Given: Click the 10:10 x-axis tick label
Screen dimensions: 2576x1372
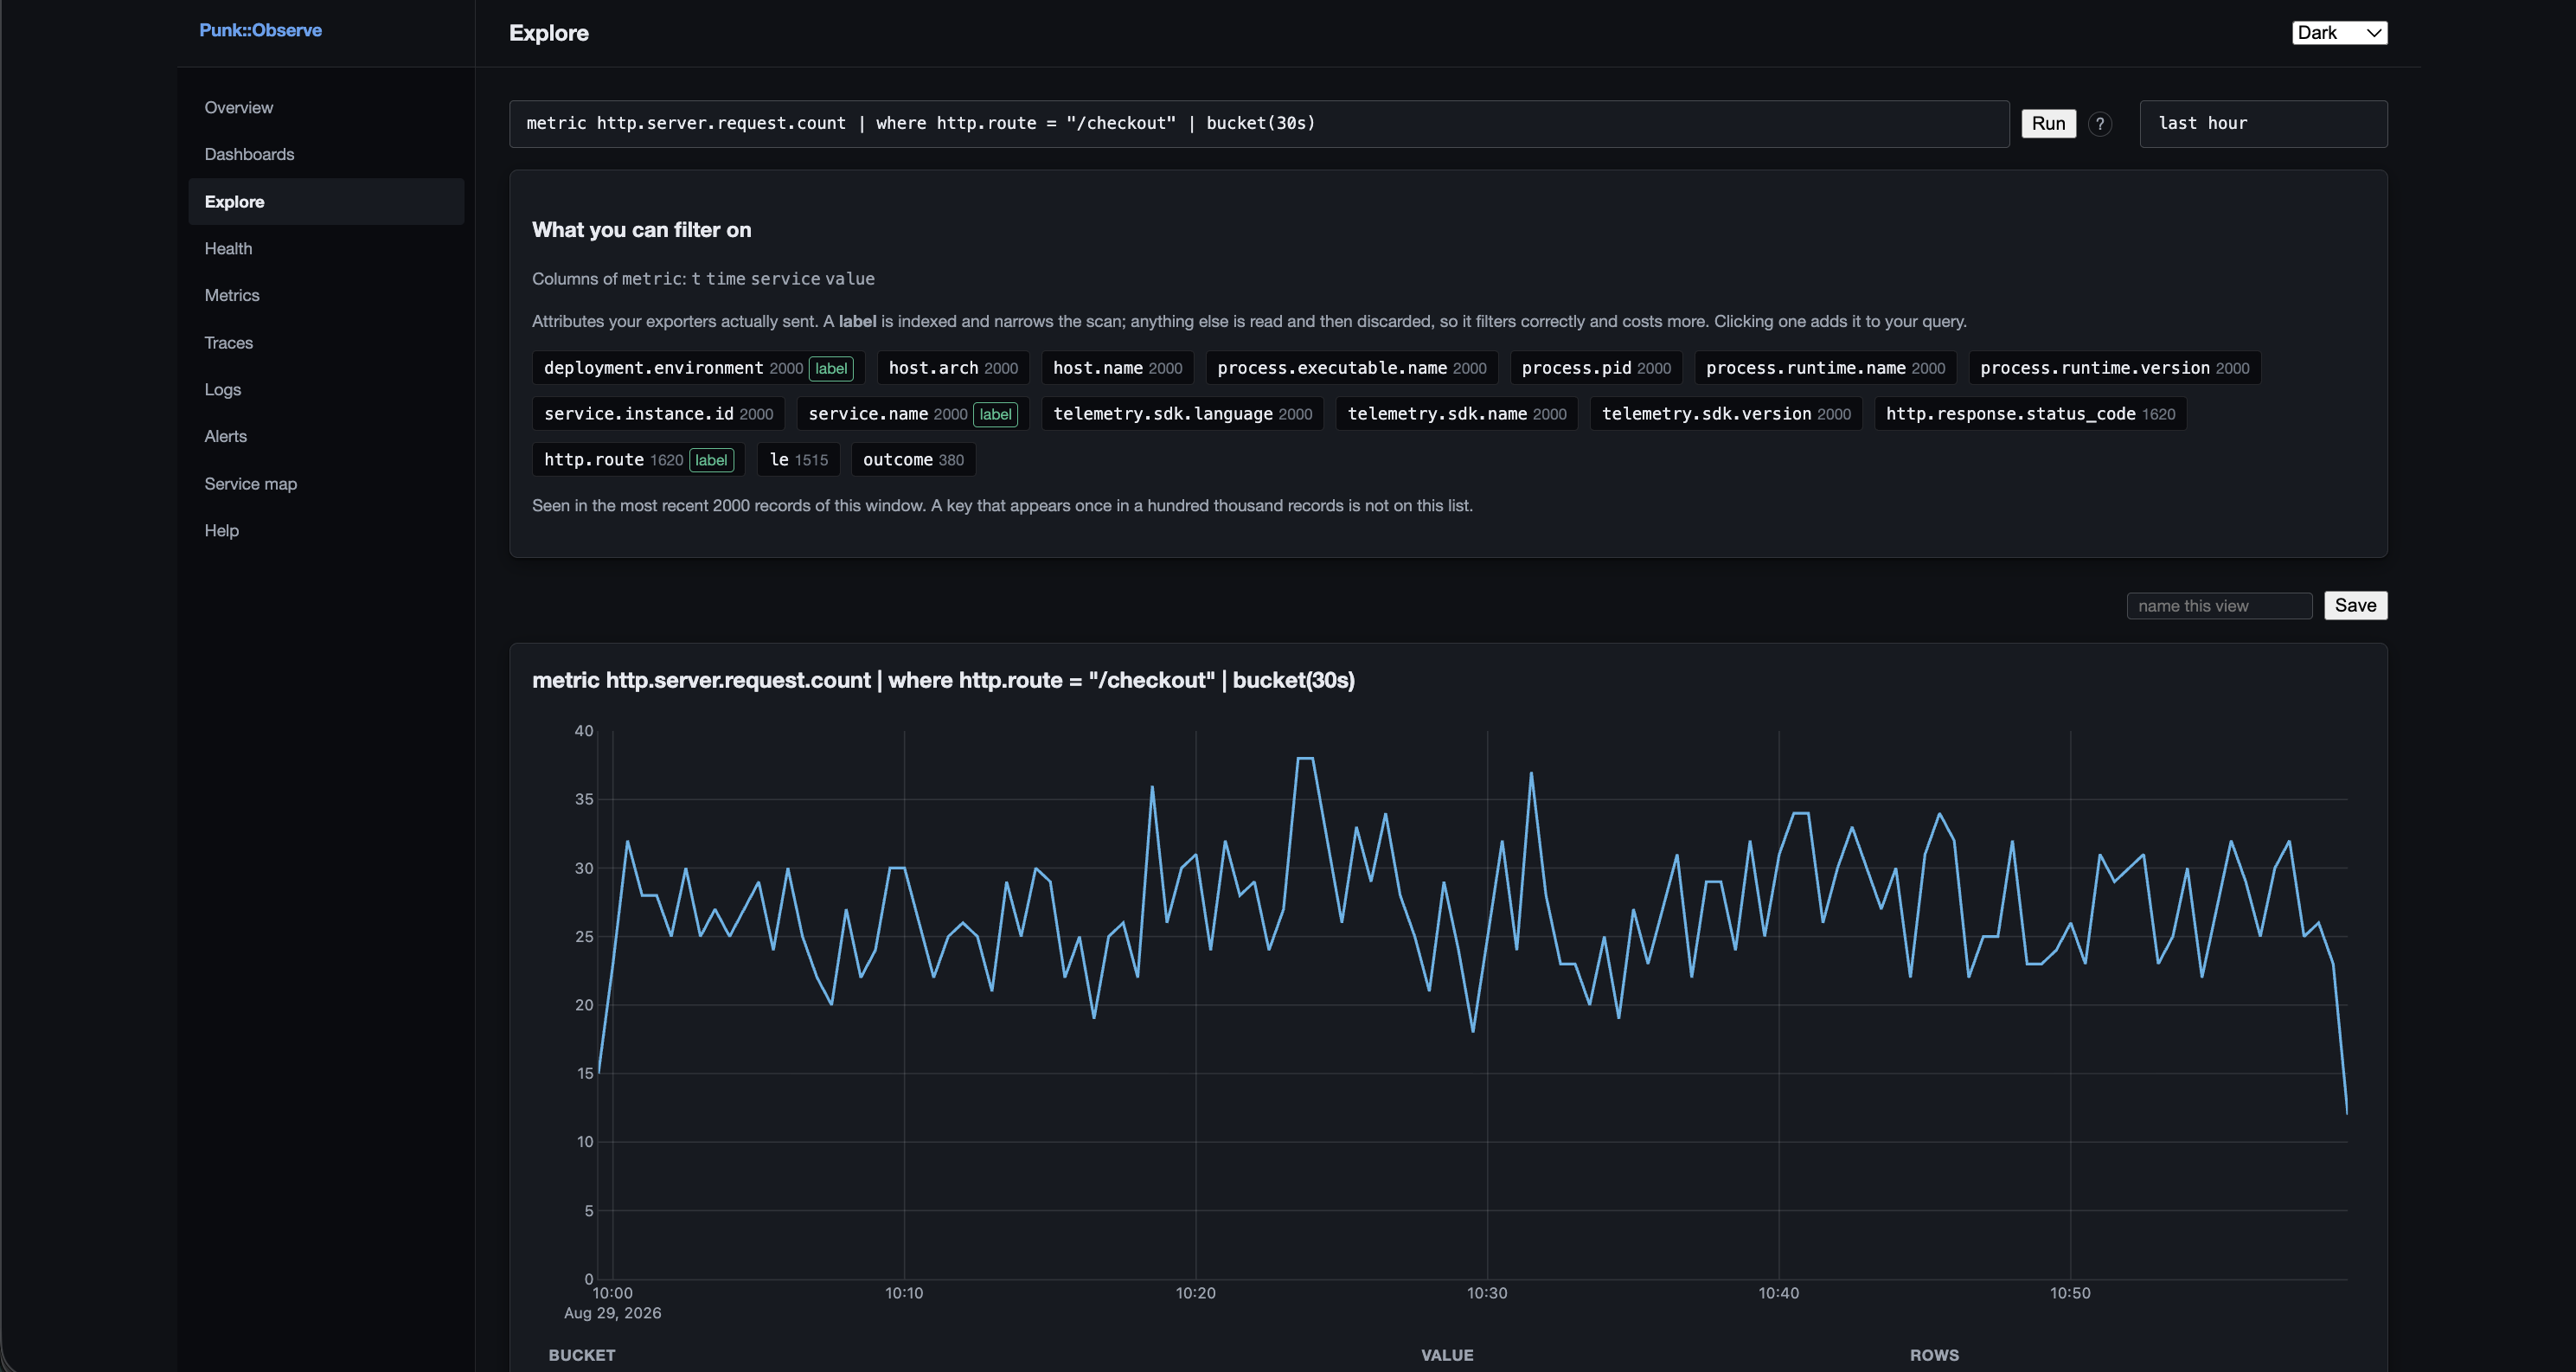Looking at the screenshot, I should click(904, 1293).
